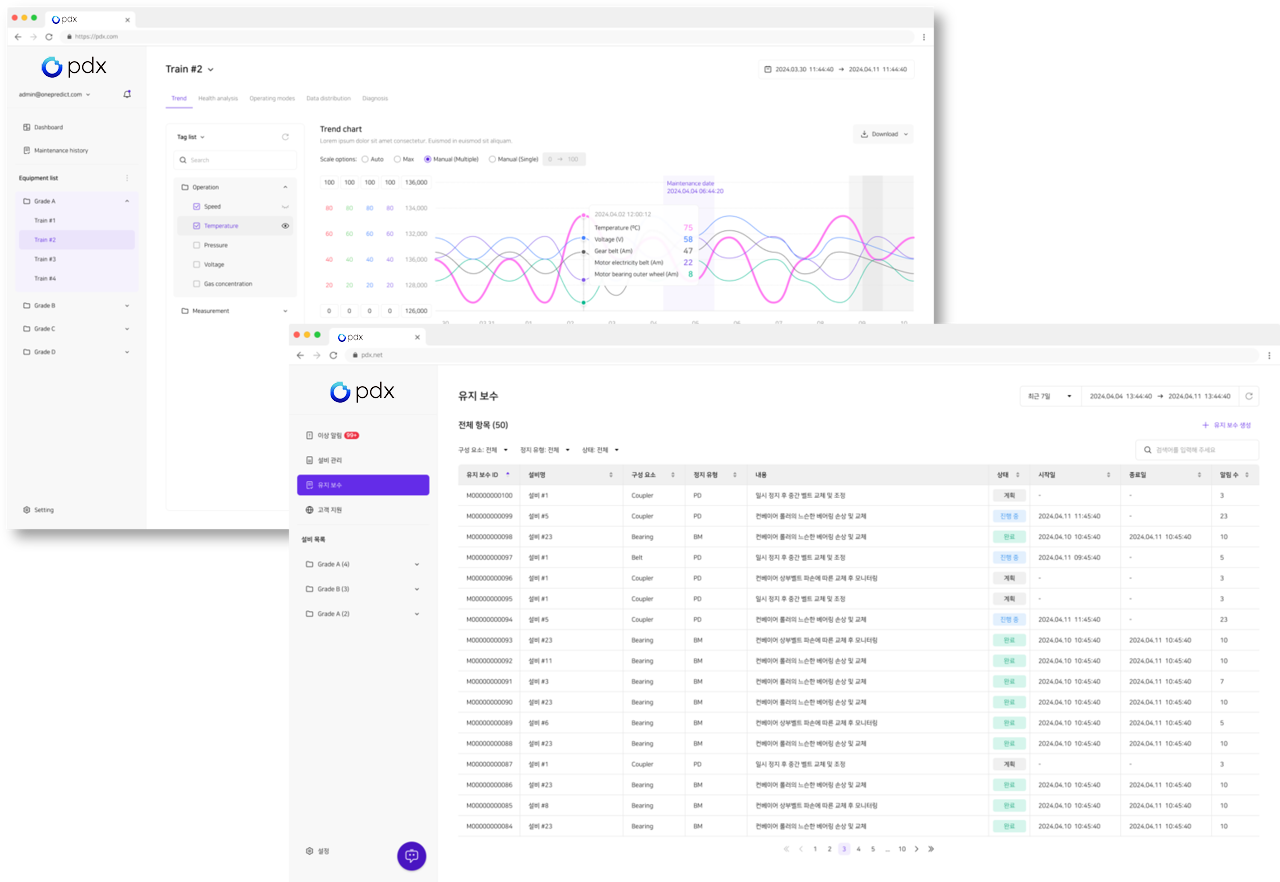Jump to the last page of results
Screen dimensions: 1280x882
click(x=931, y=849)
